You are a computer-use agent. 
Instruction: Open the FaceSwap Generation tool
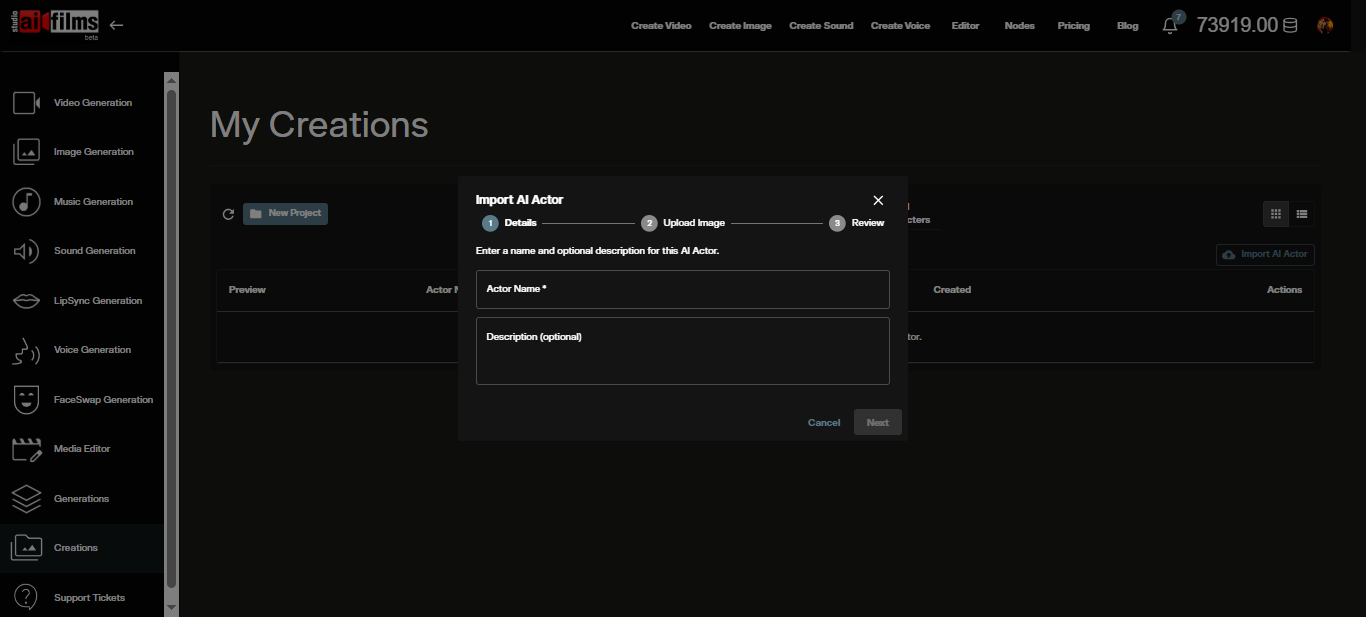(24, 399)
